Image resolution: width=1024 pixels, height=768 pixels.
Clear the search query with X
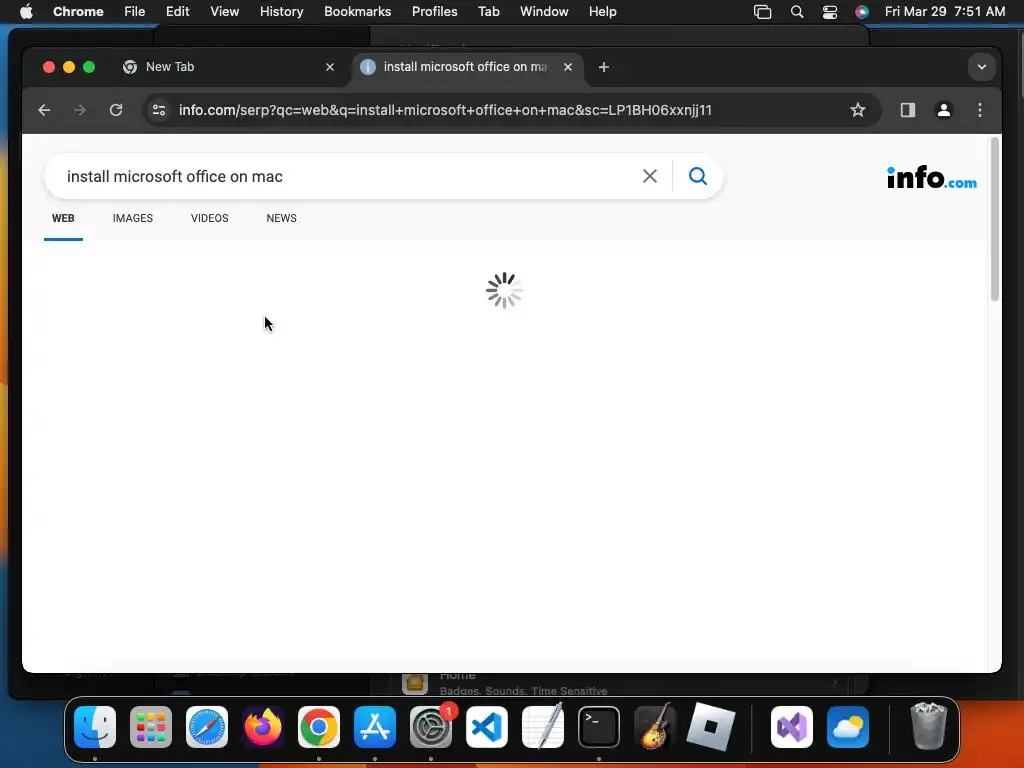(650, 176)
